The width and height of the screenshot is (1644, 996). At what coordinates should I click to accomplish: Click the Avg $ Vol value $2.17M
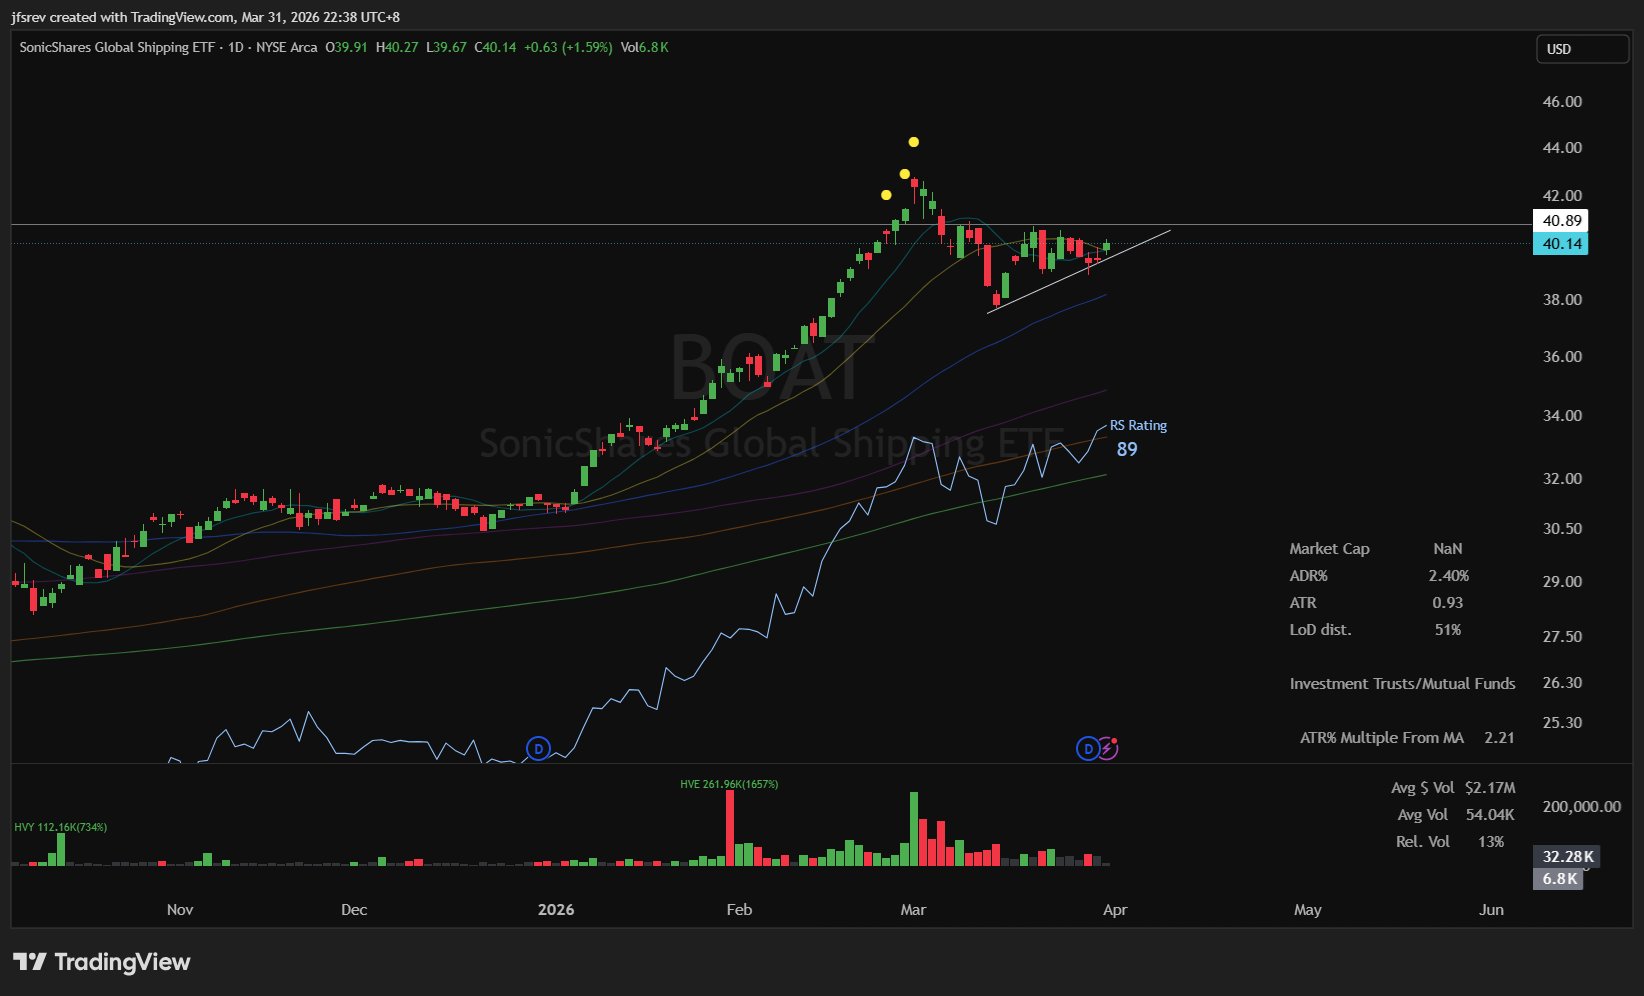[x=1490, y=787]
